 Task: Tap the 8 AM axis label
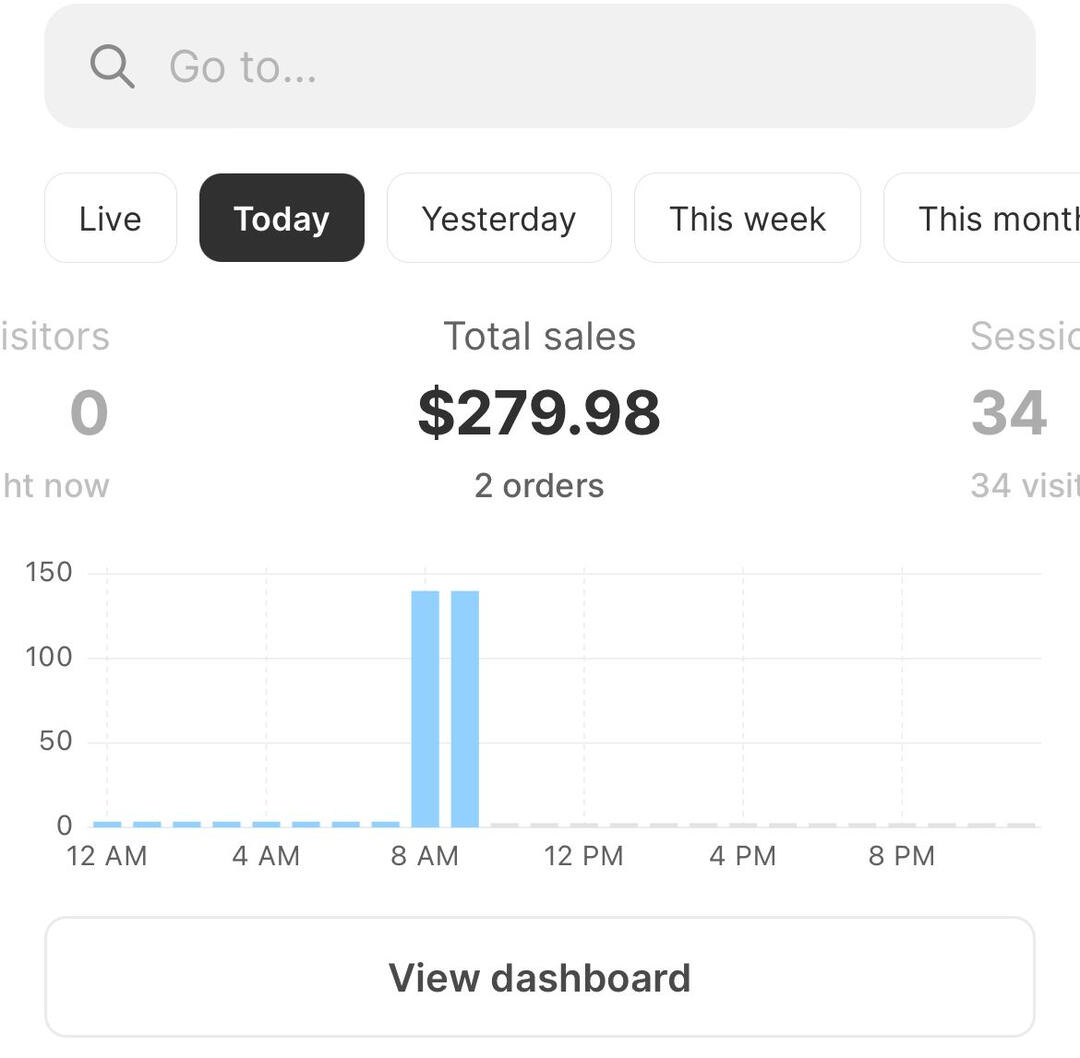(425, 856)
